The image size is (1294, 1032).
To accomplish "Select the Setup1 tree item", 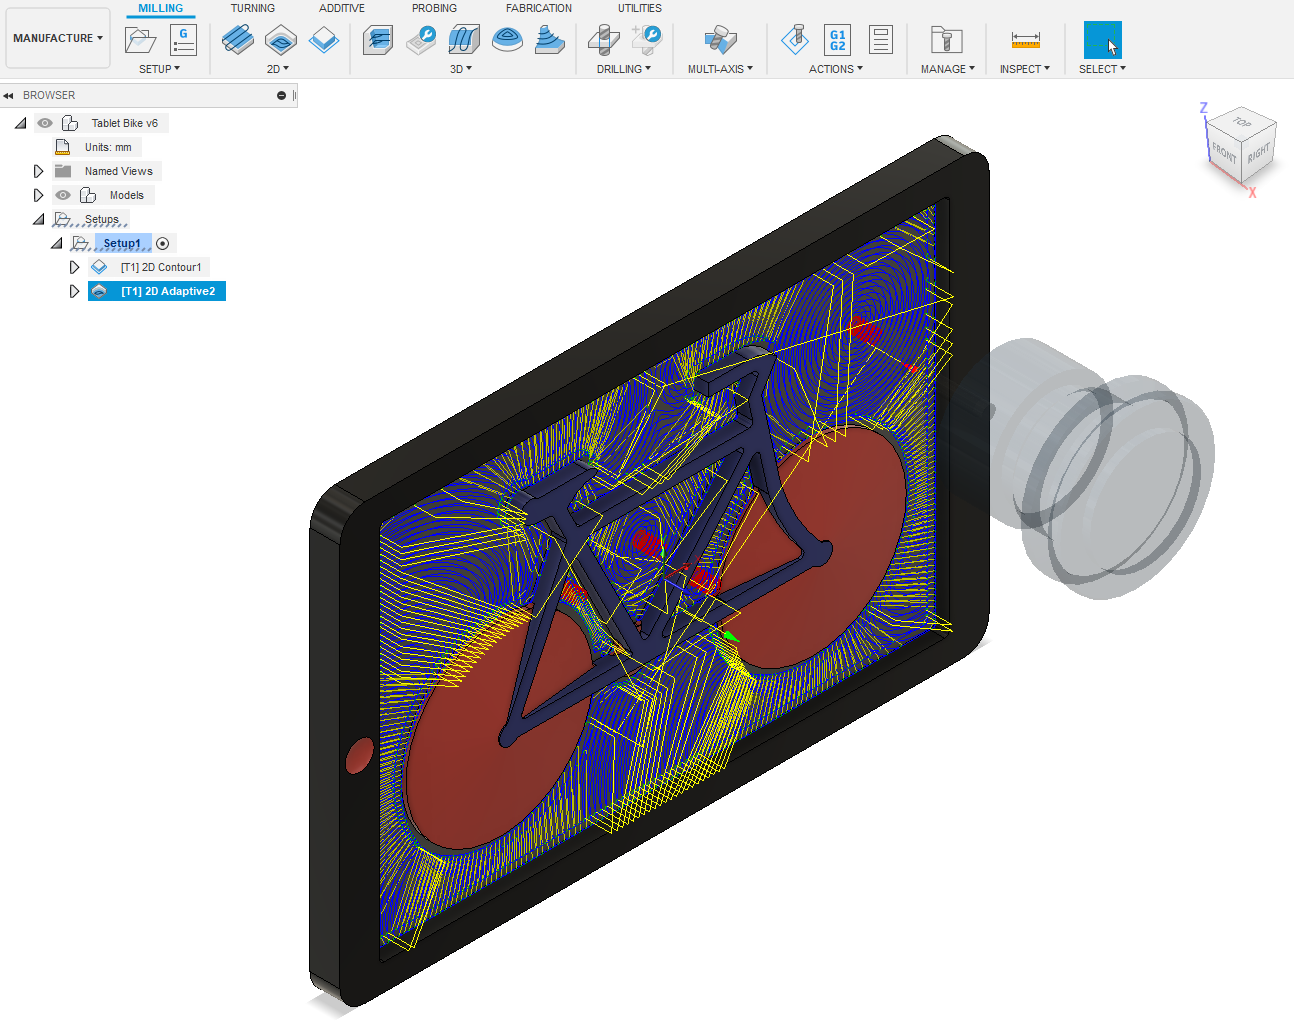I will (x=122, y=243).
